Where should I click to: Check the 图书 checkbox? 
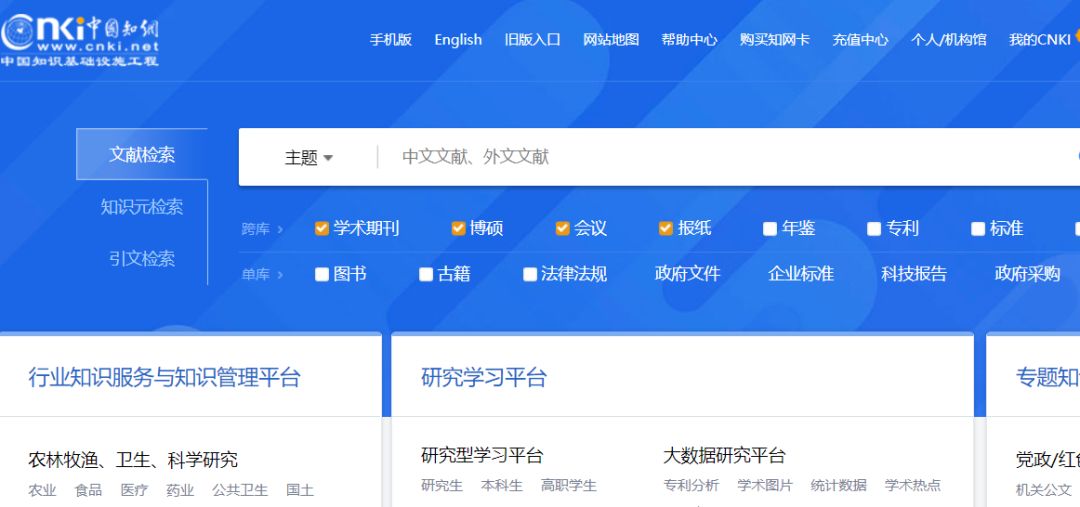(x=322, y=275)
